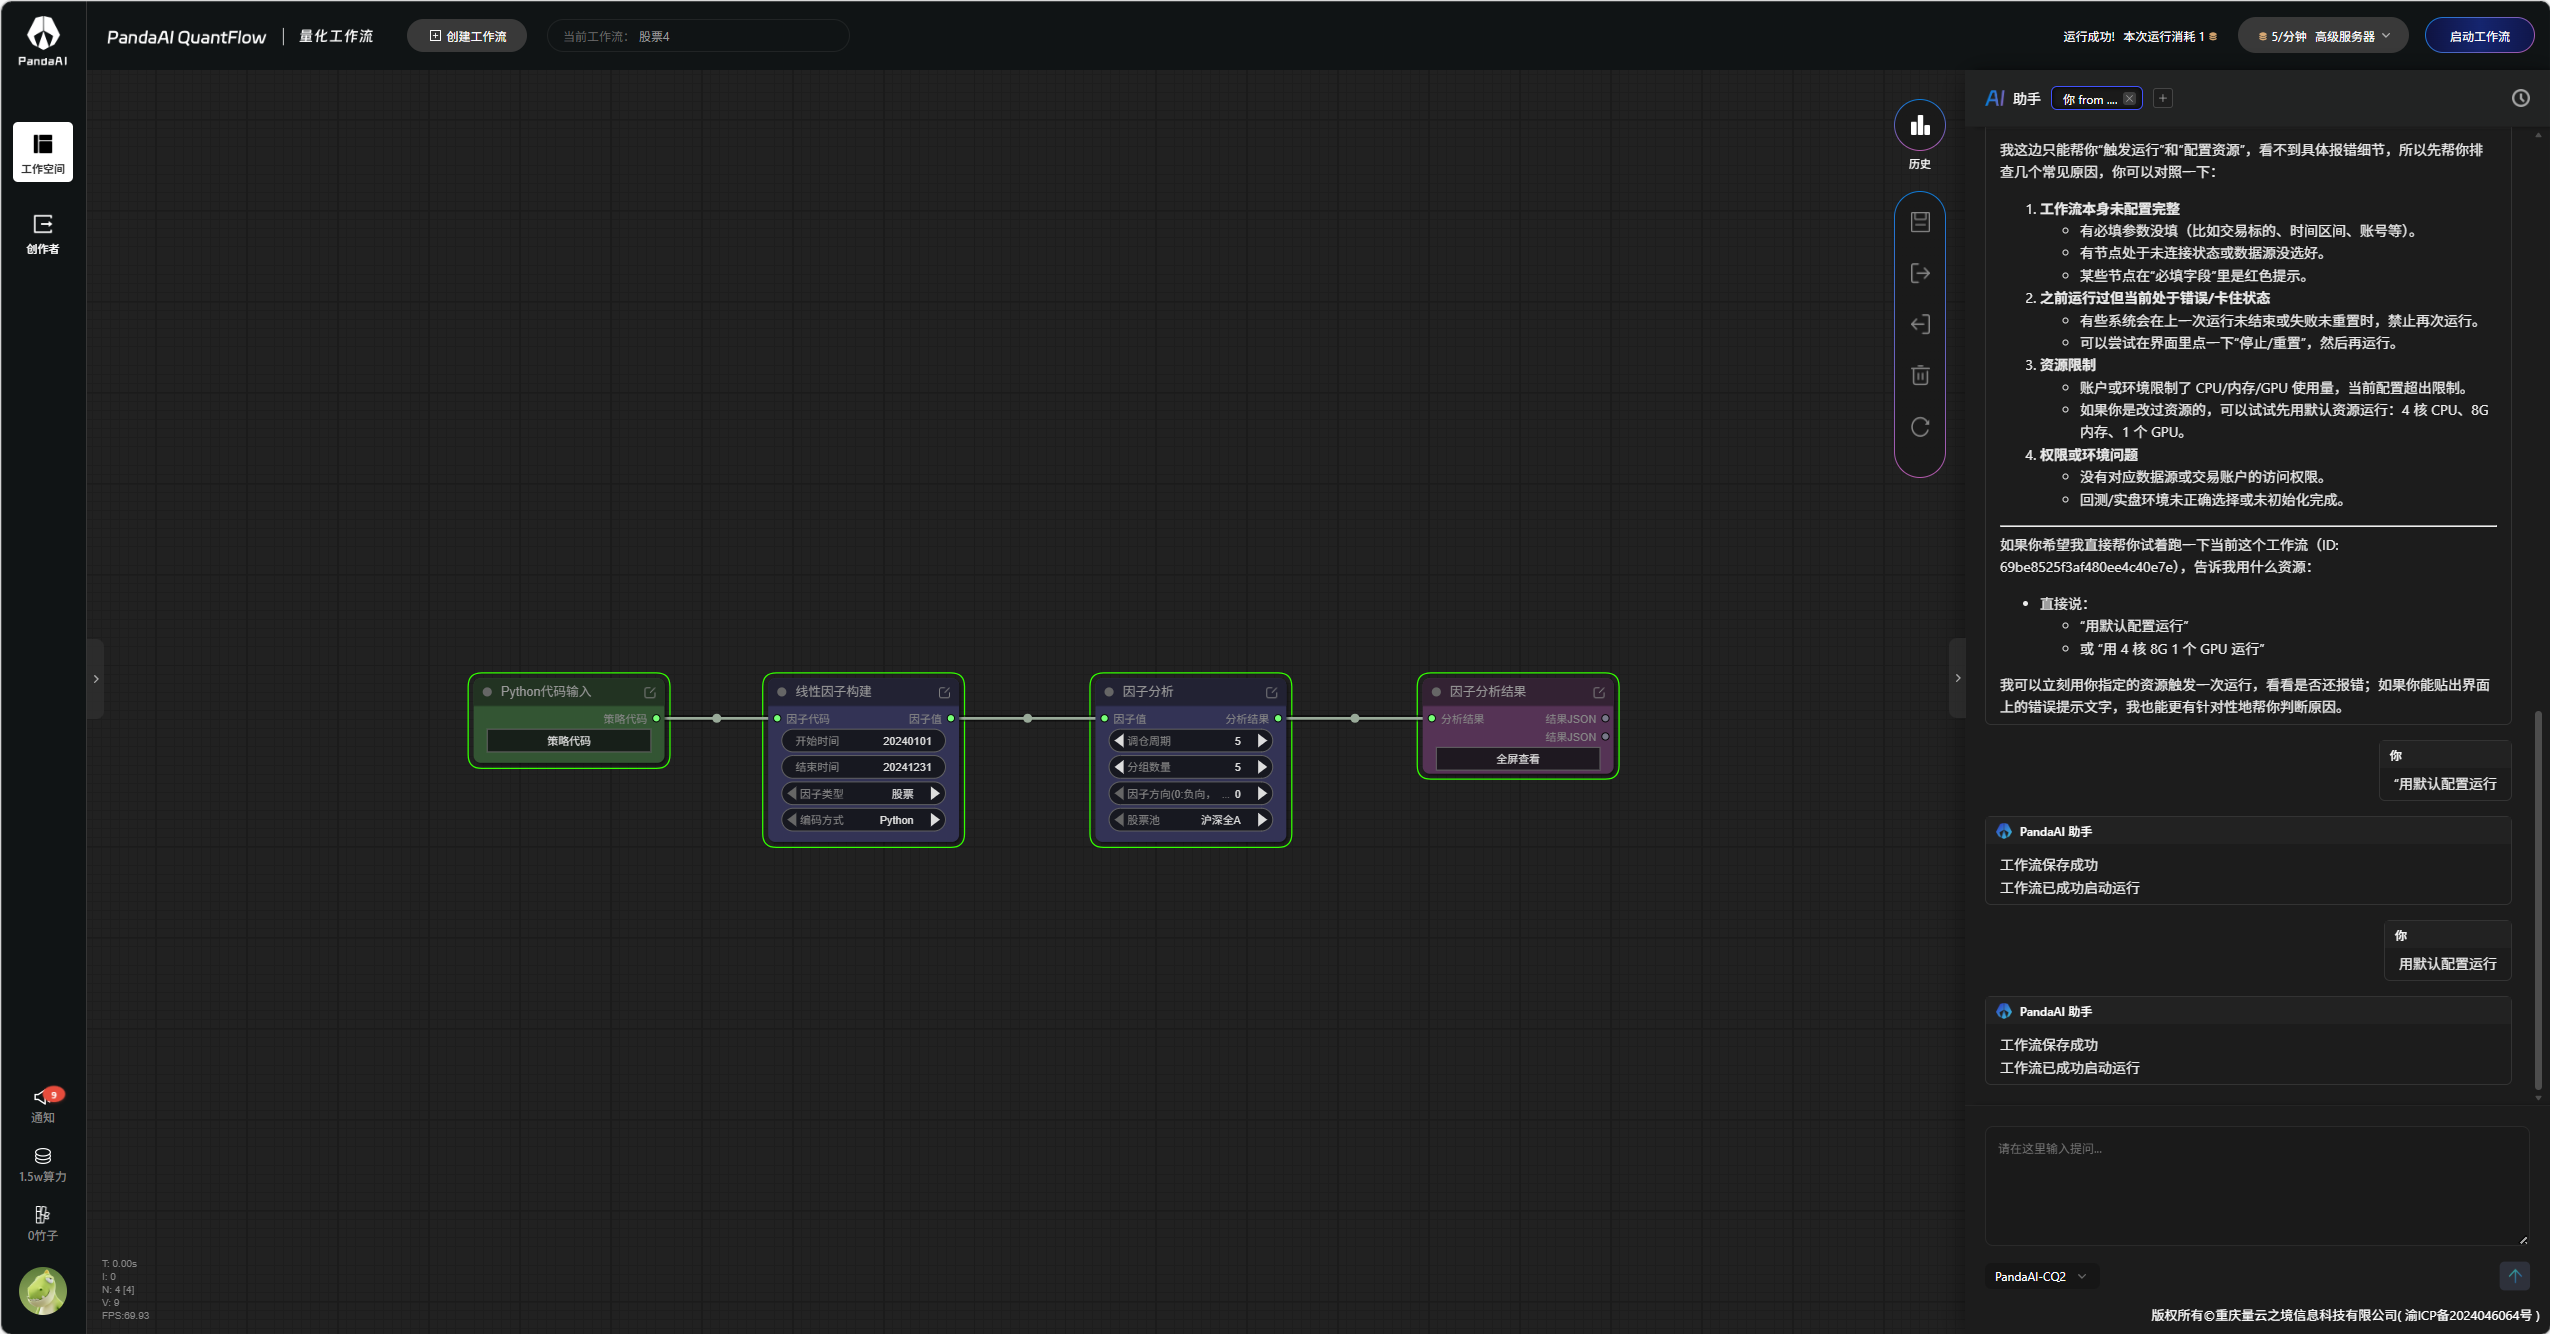Select previous 股票池 option with left arrow
The height and width of the screenshot is (1334, 2550).
coord(1119,820)
